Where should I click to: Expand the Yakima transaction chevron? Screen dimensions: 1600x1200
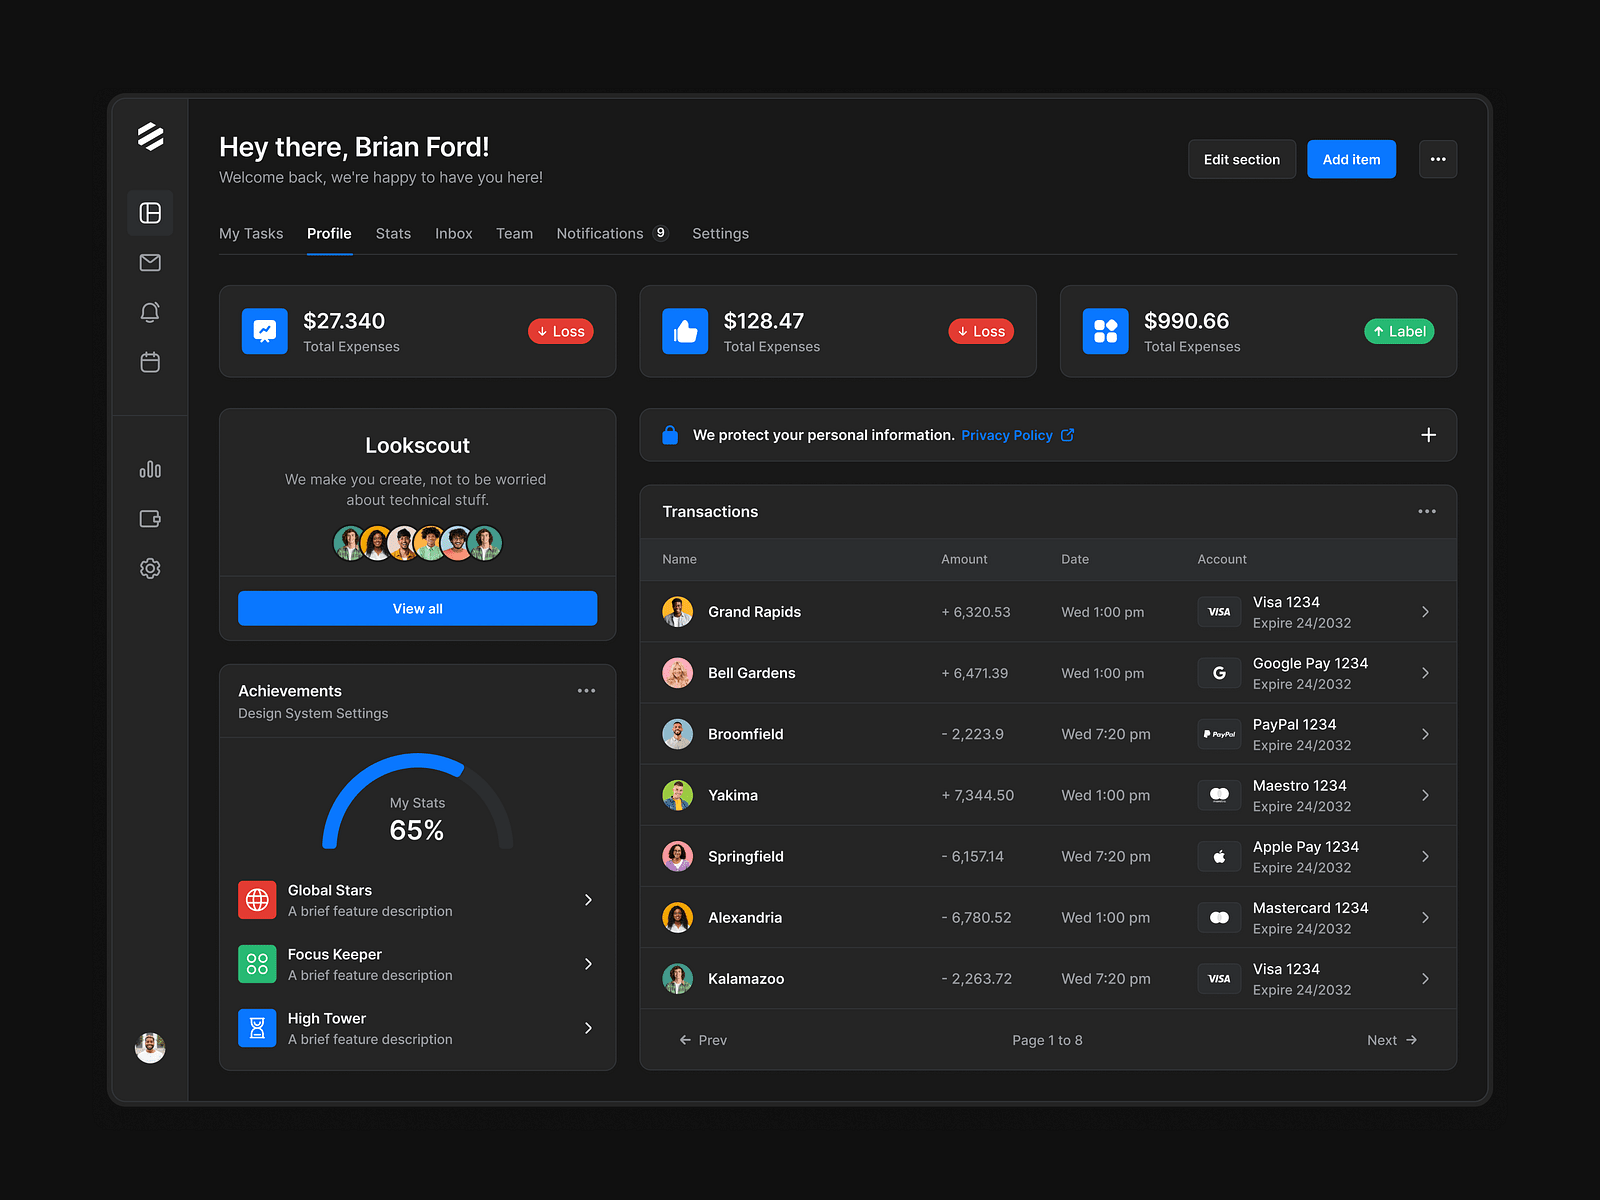1425,795
